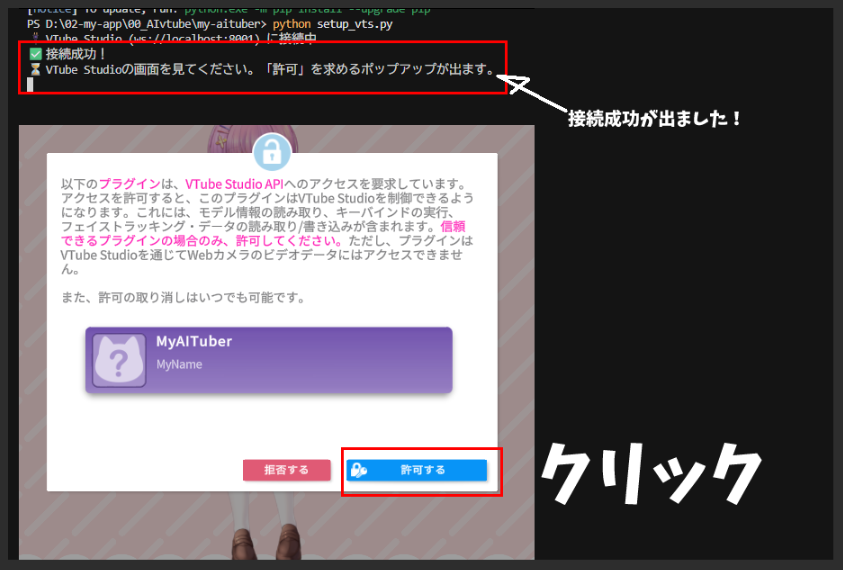Click the また、許可の取り消し sentence in the dialog
This screenshot has width=843, height=570.
point(182,298)
